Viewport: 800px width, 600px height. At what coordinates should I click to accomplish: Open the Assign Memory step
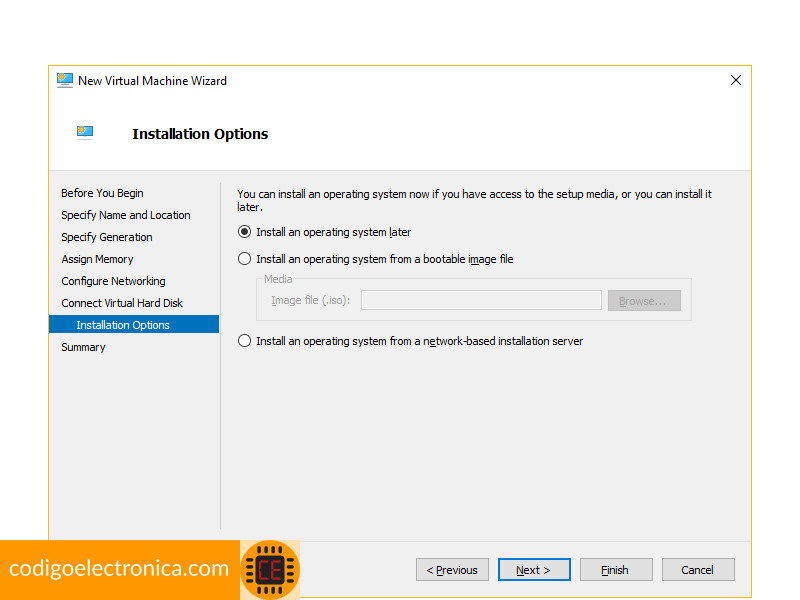[97, 259]
